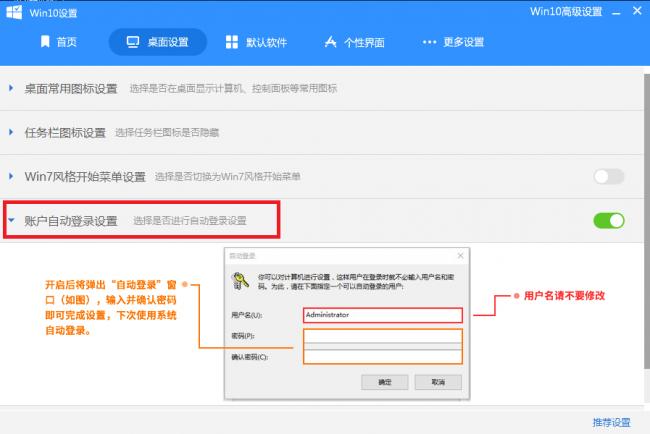Image resolution: width=650 pixels, height=434 pixels.
Task: Click Win7风格开始菜单设置 title text
Action: click(x=85, y=177)
